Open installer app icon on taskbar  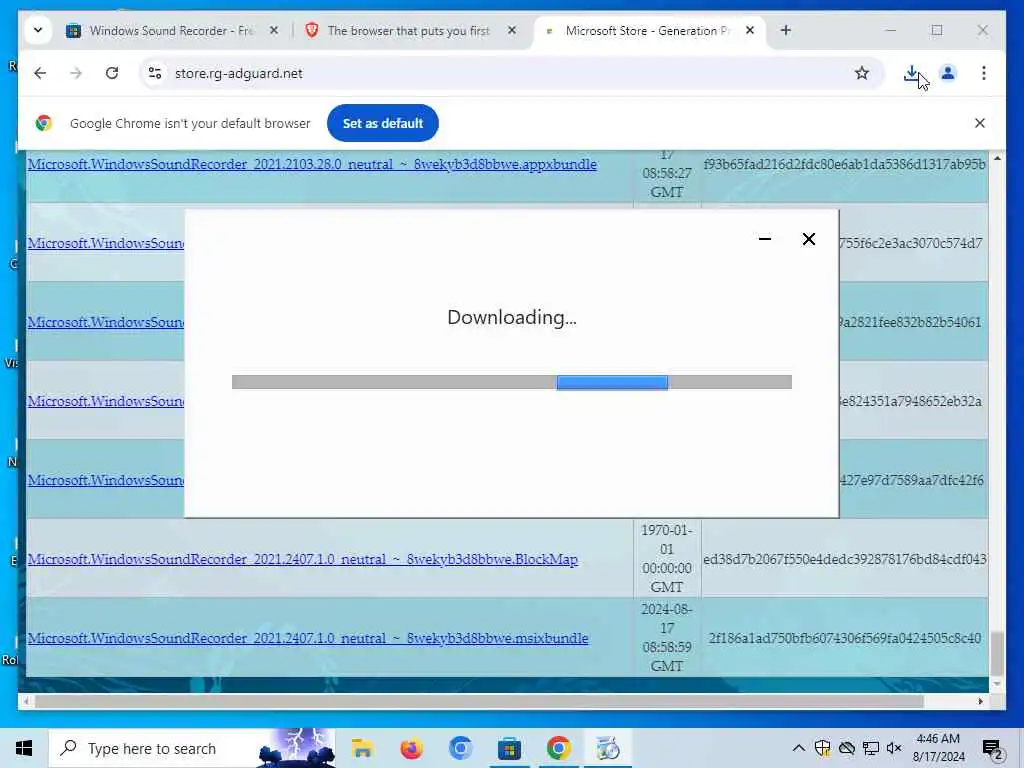click(x=608, y=748)
